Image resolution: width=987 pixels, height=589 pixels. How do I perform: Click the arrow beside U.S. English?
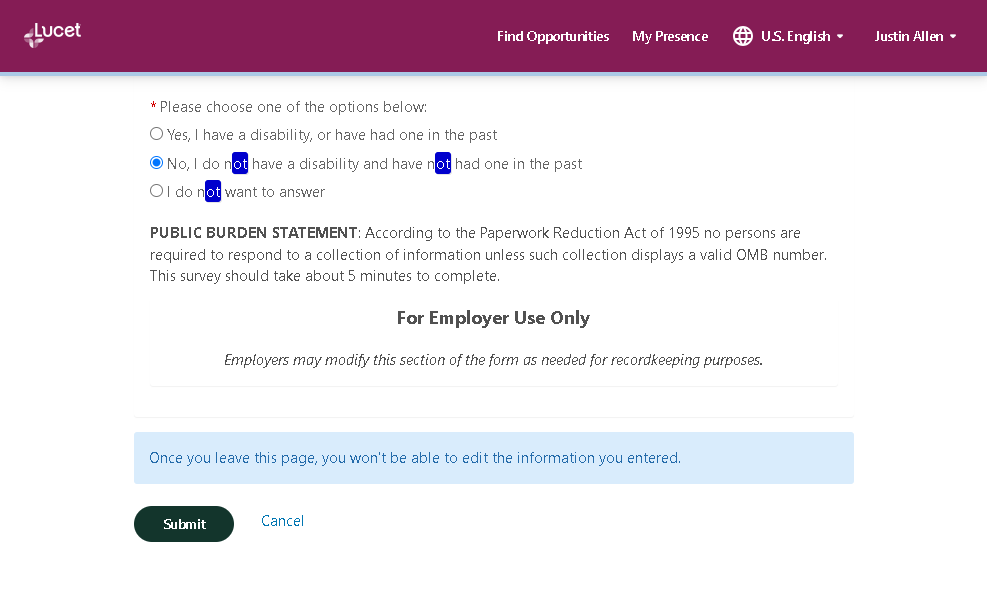[840, 37]
